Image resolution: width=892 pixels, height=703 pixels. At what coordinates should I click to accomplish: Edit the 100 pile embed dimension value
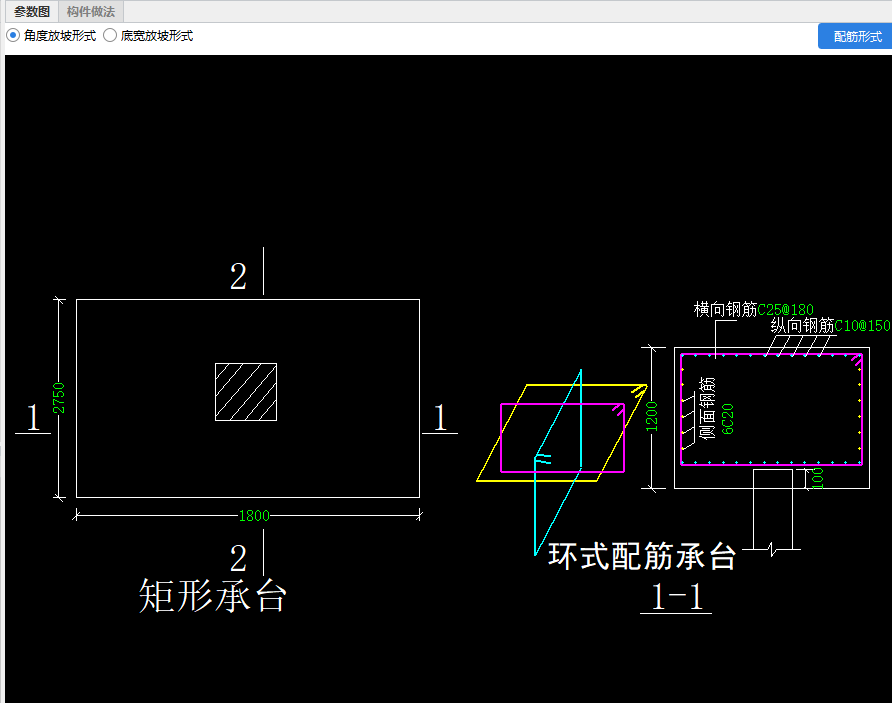pos(817,478)
